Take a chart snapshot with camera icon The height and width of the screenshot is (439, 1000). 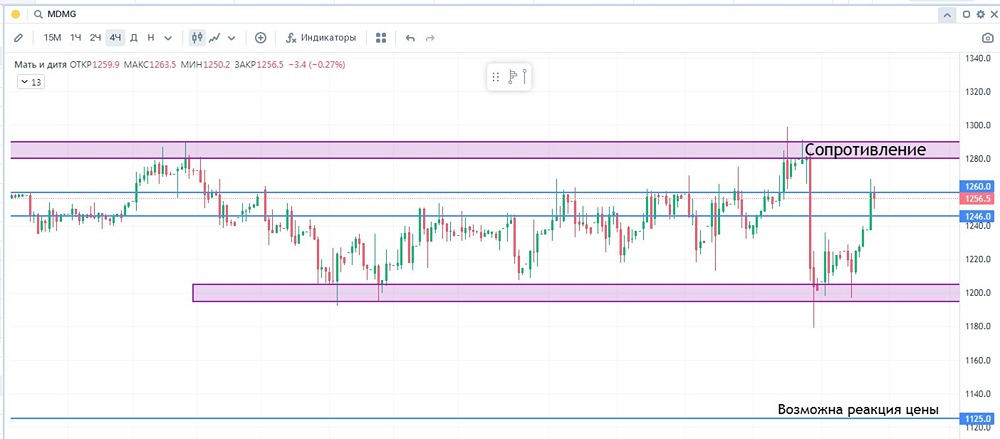[988, 38]
